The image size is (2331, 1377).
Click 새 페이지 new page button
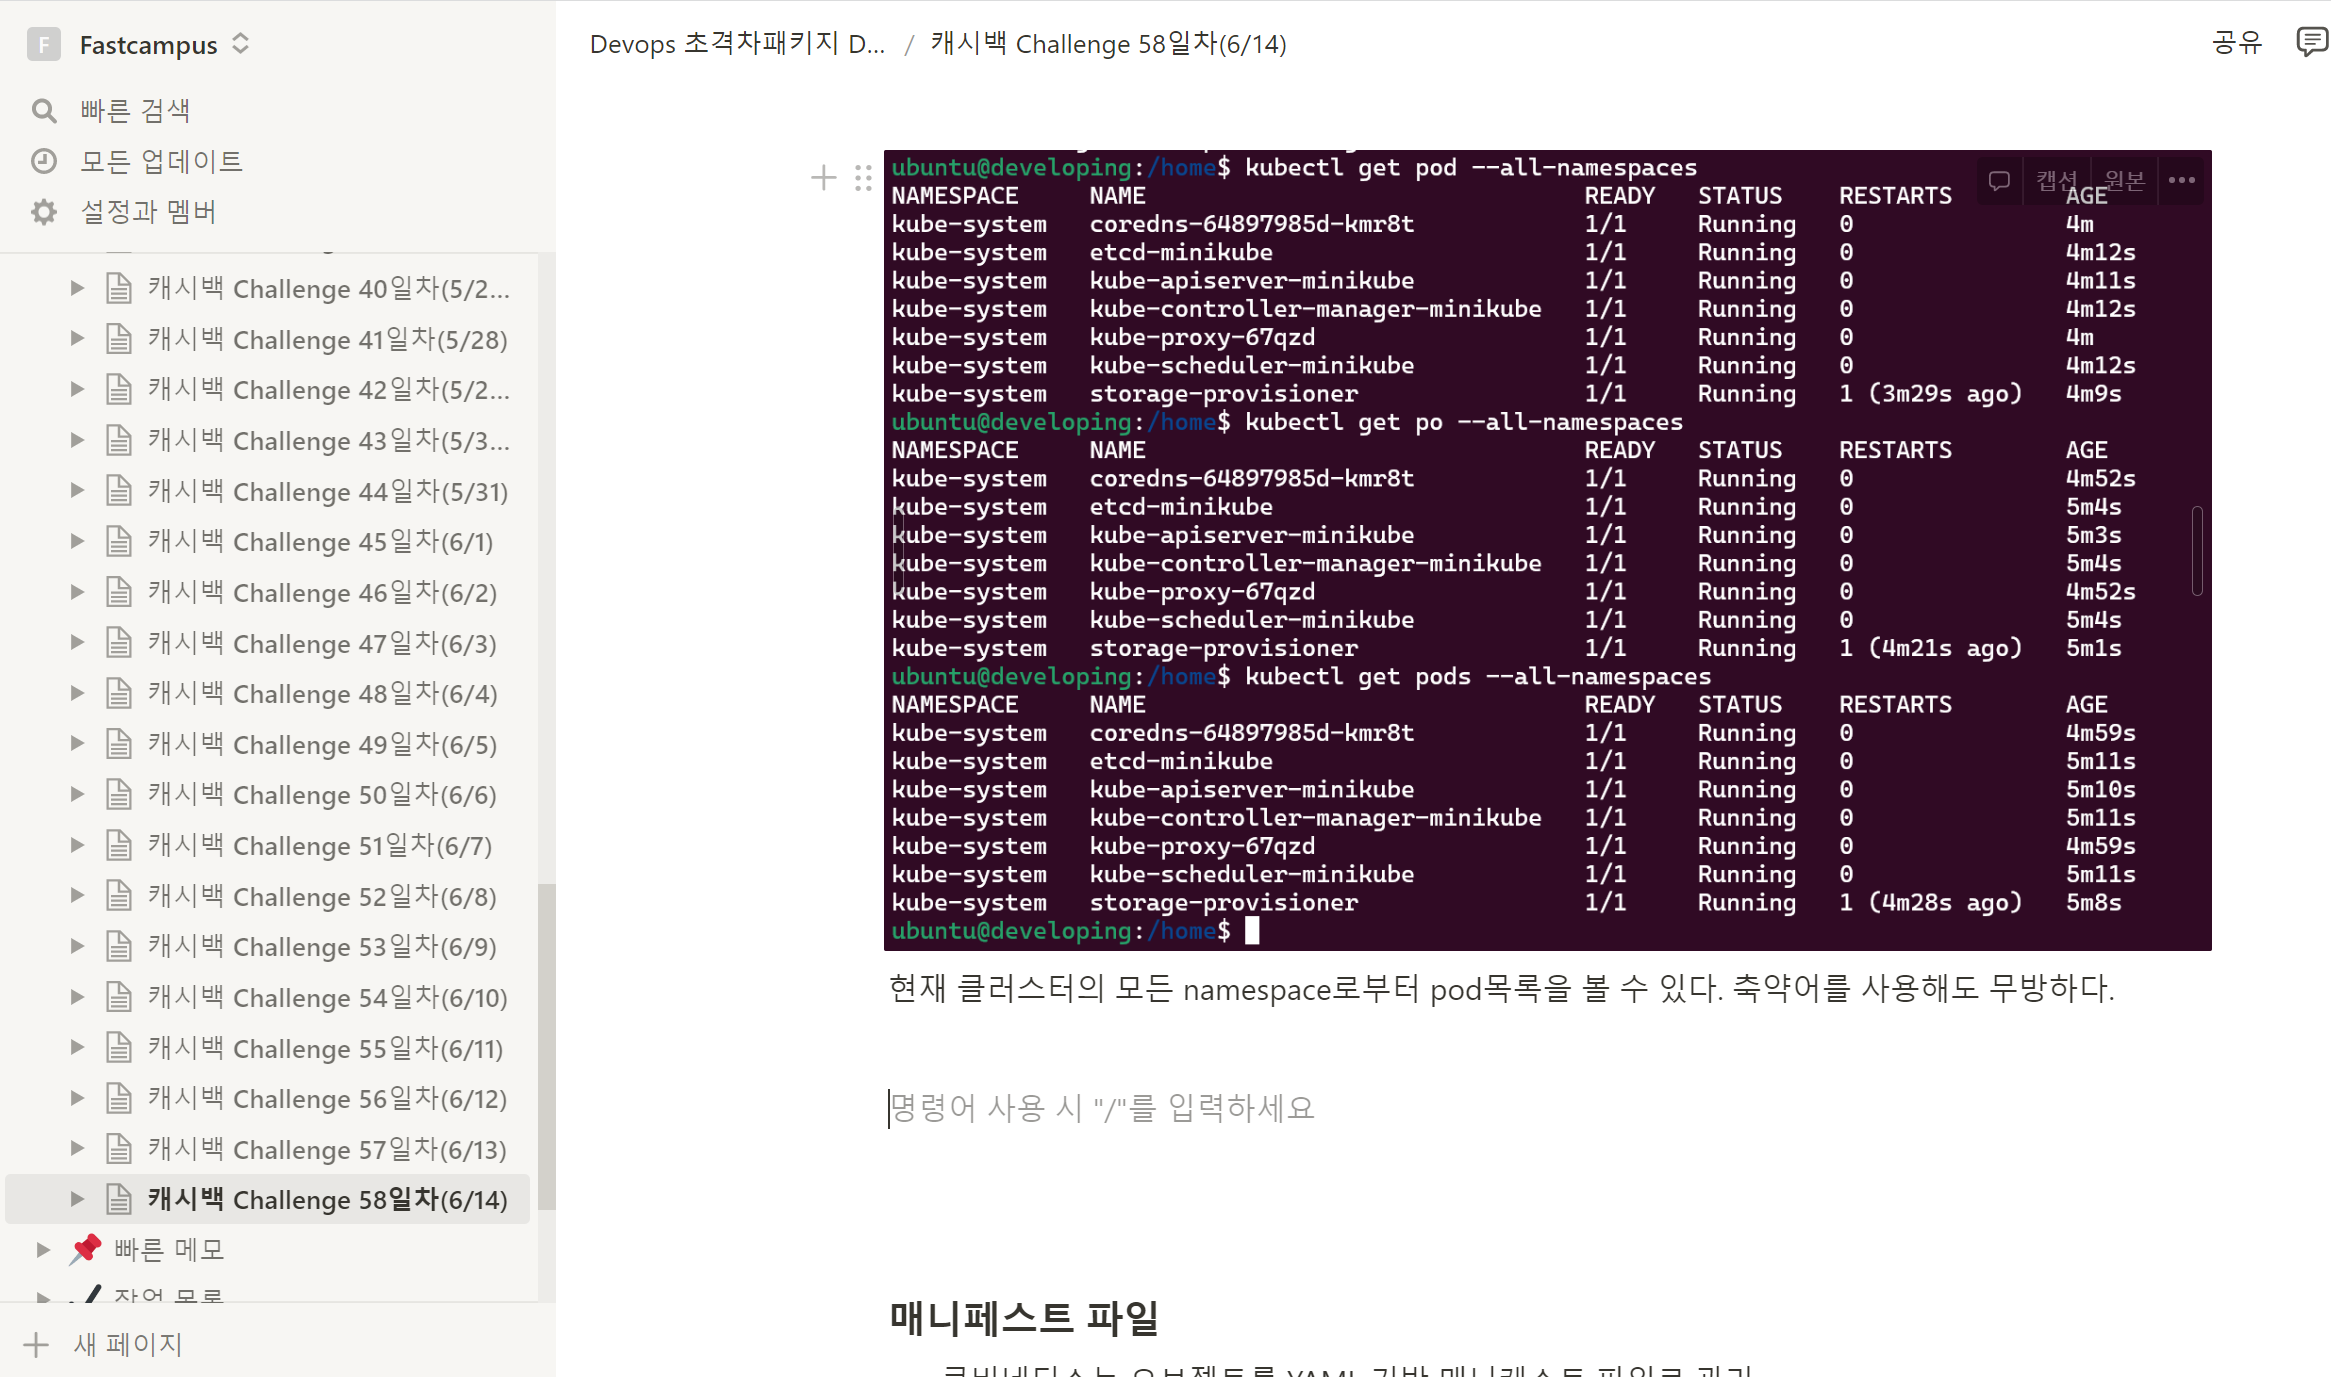tap(128, 1344)
